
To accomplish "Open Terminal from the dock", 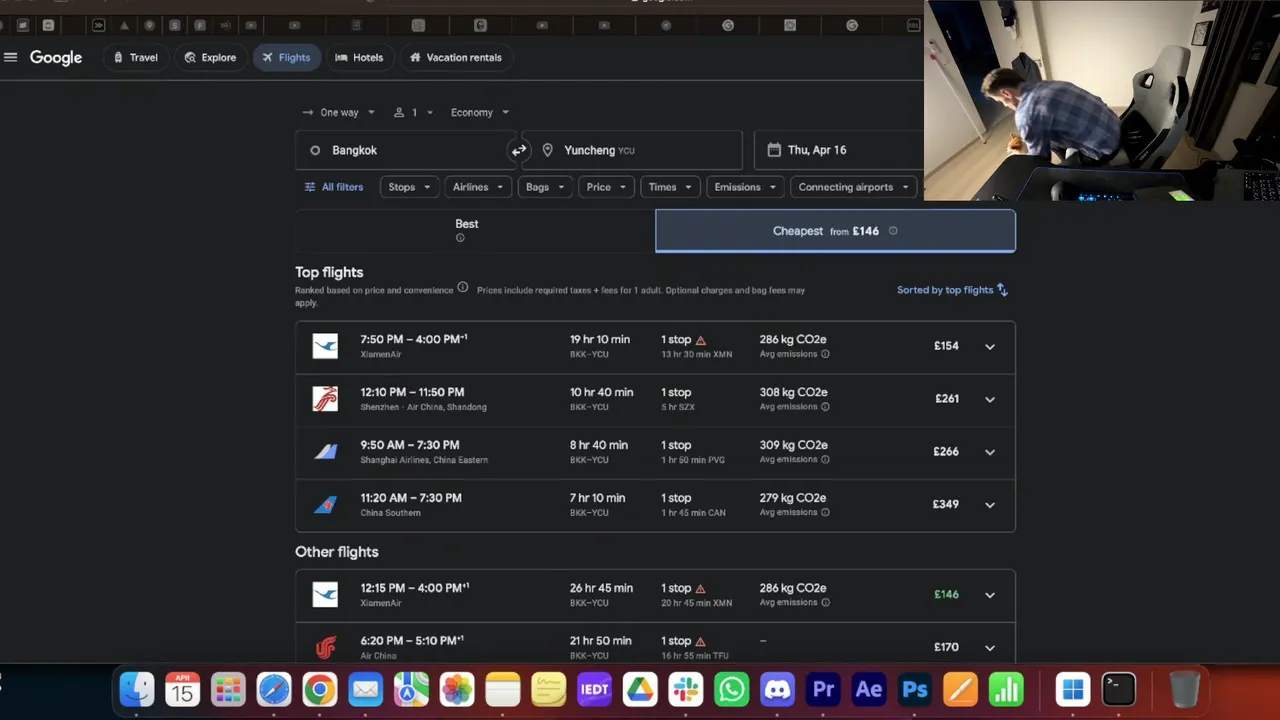I will pyautogui.click(x=1118, y=689).
